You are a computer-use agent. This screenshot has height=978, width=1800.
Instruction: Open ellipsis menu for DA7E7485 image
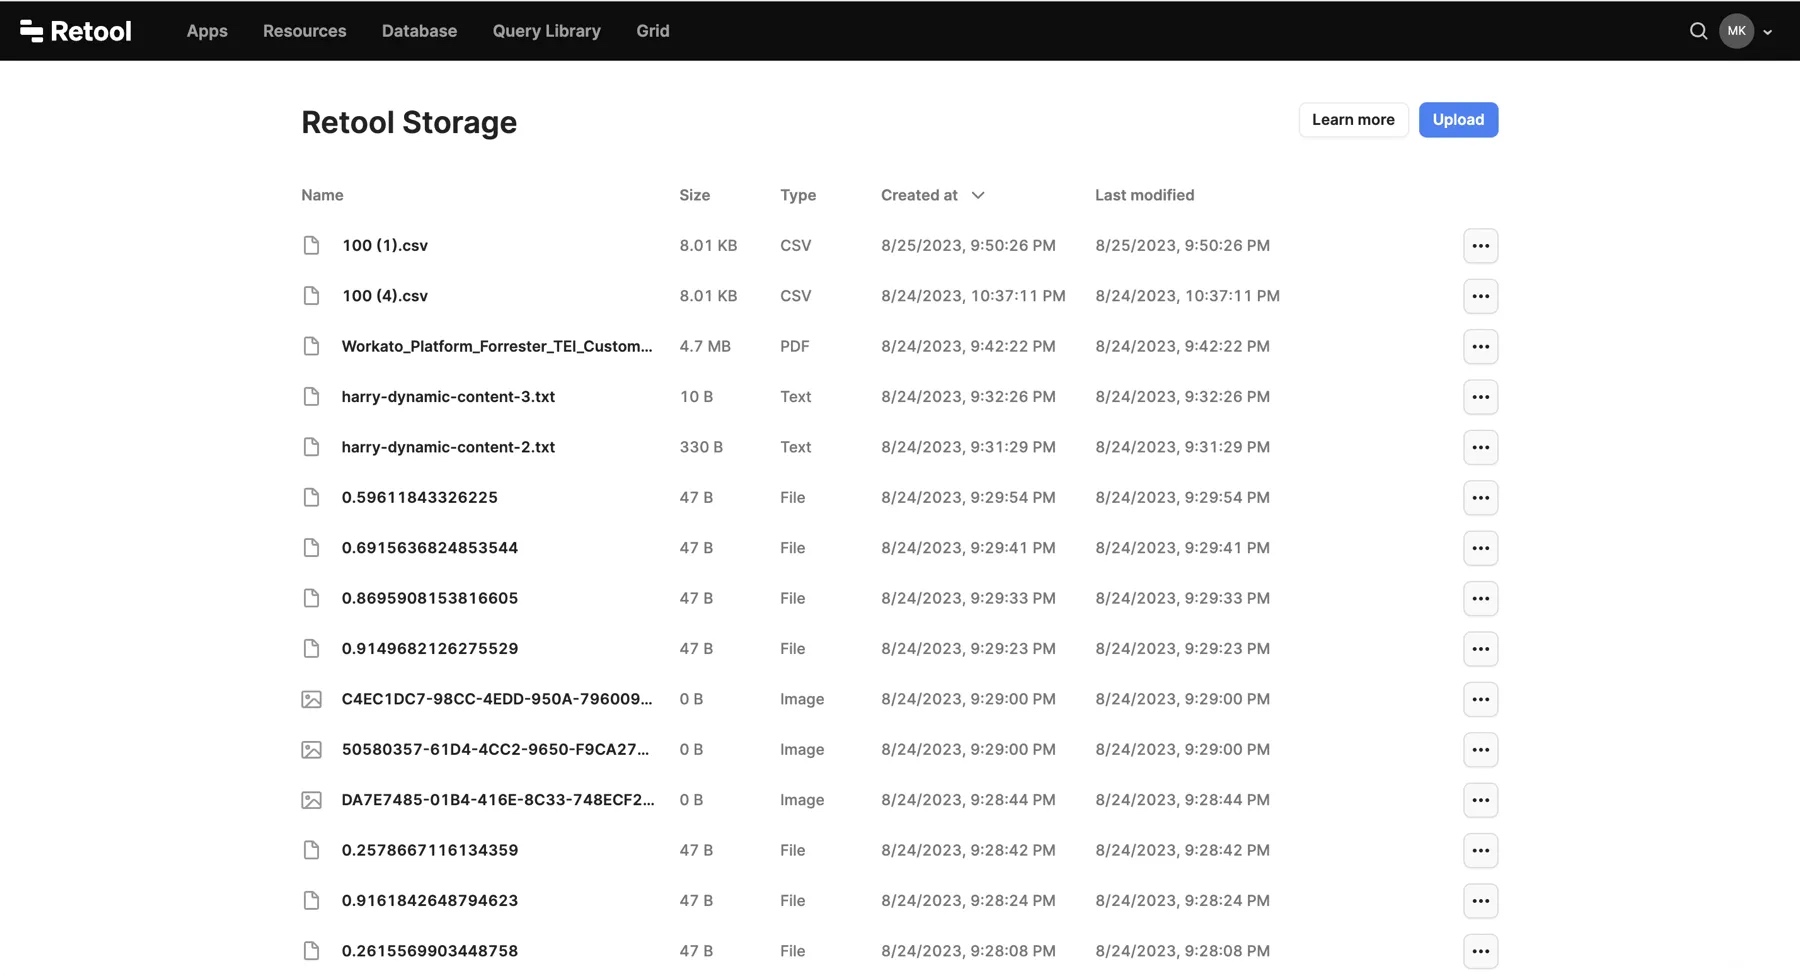click(1480, 800)
